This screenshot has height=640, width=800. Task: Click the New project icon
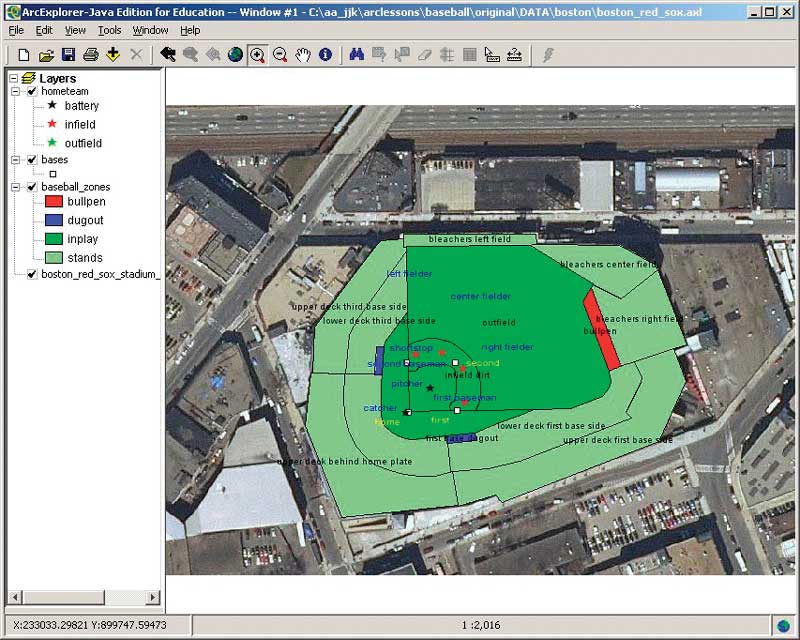pyautogui.click(x=23, y=55)
